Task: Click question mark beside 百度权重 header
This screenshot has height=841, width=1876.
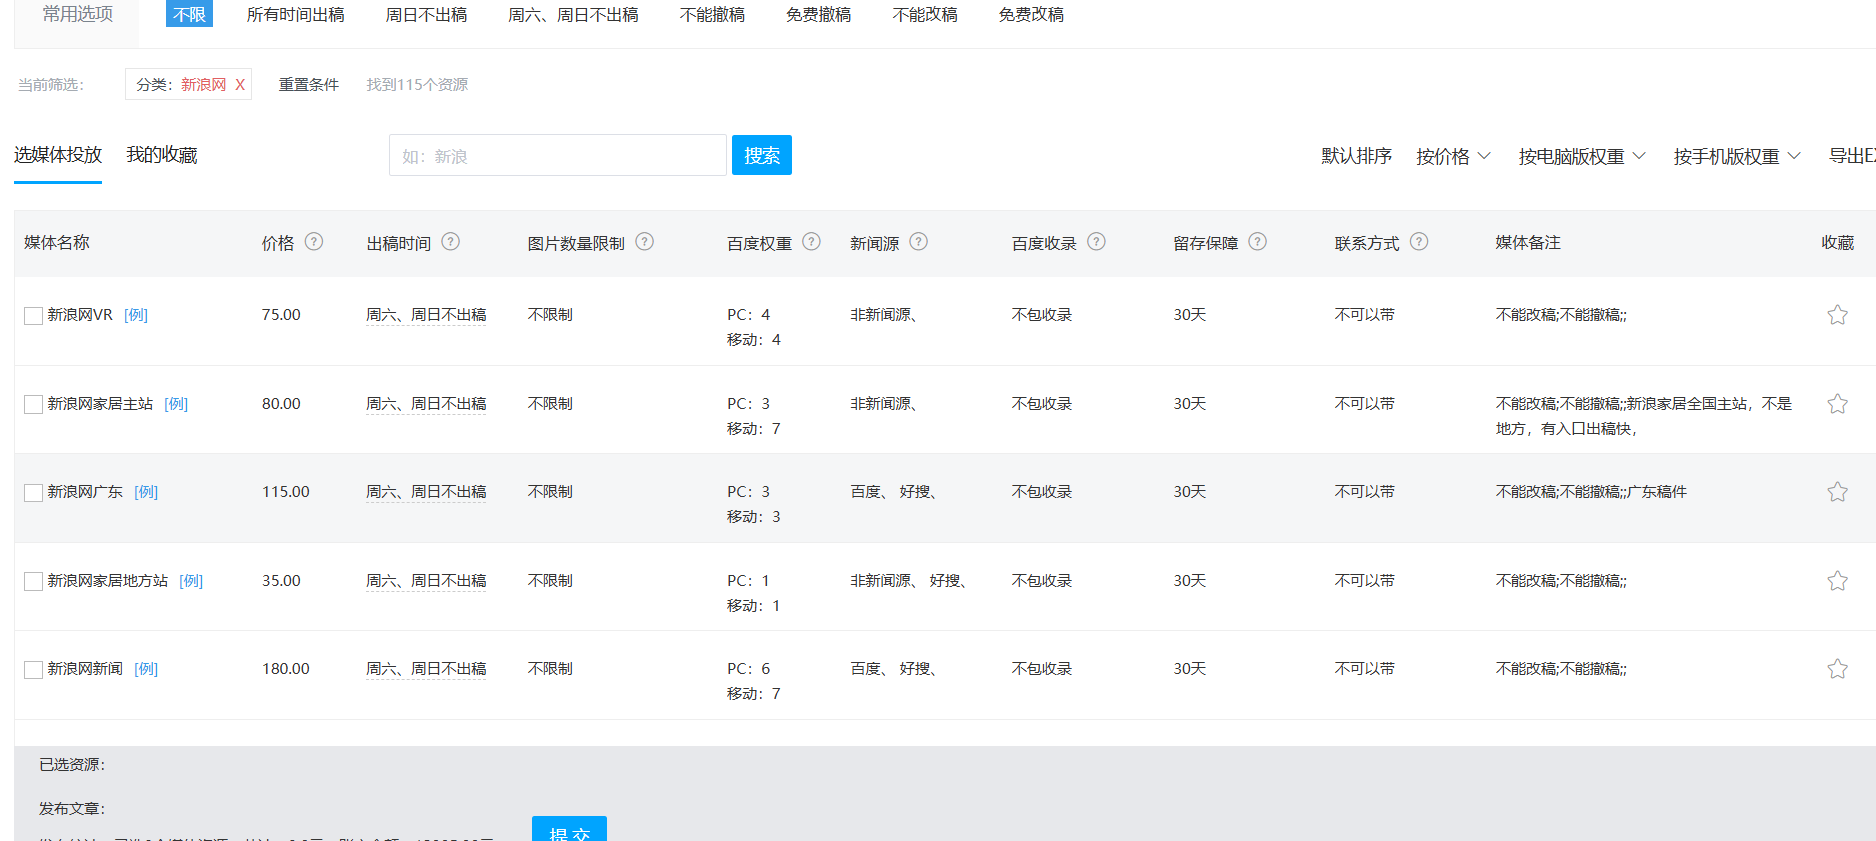Action: tap(812, 242)
